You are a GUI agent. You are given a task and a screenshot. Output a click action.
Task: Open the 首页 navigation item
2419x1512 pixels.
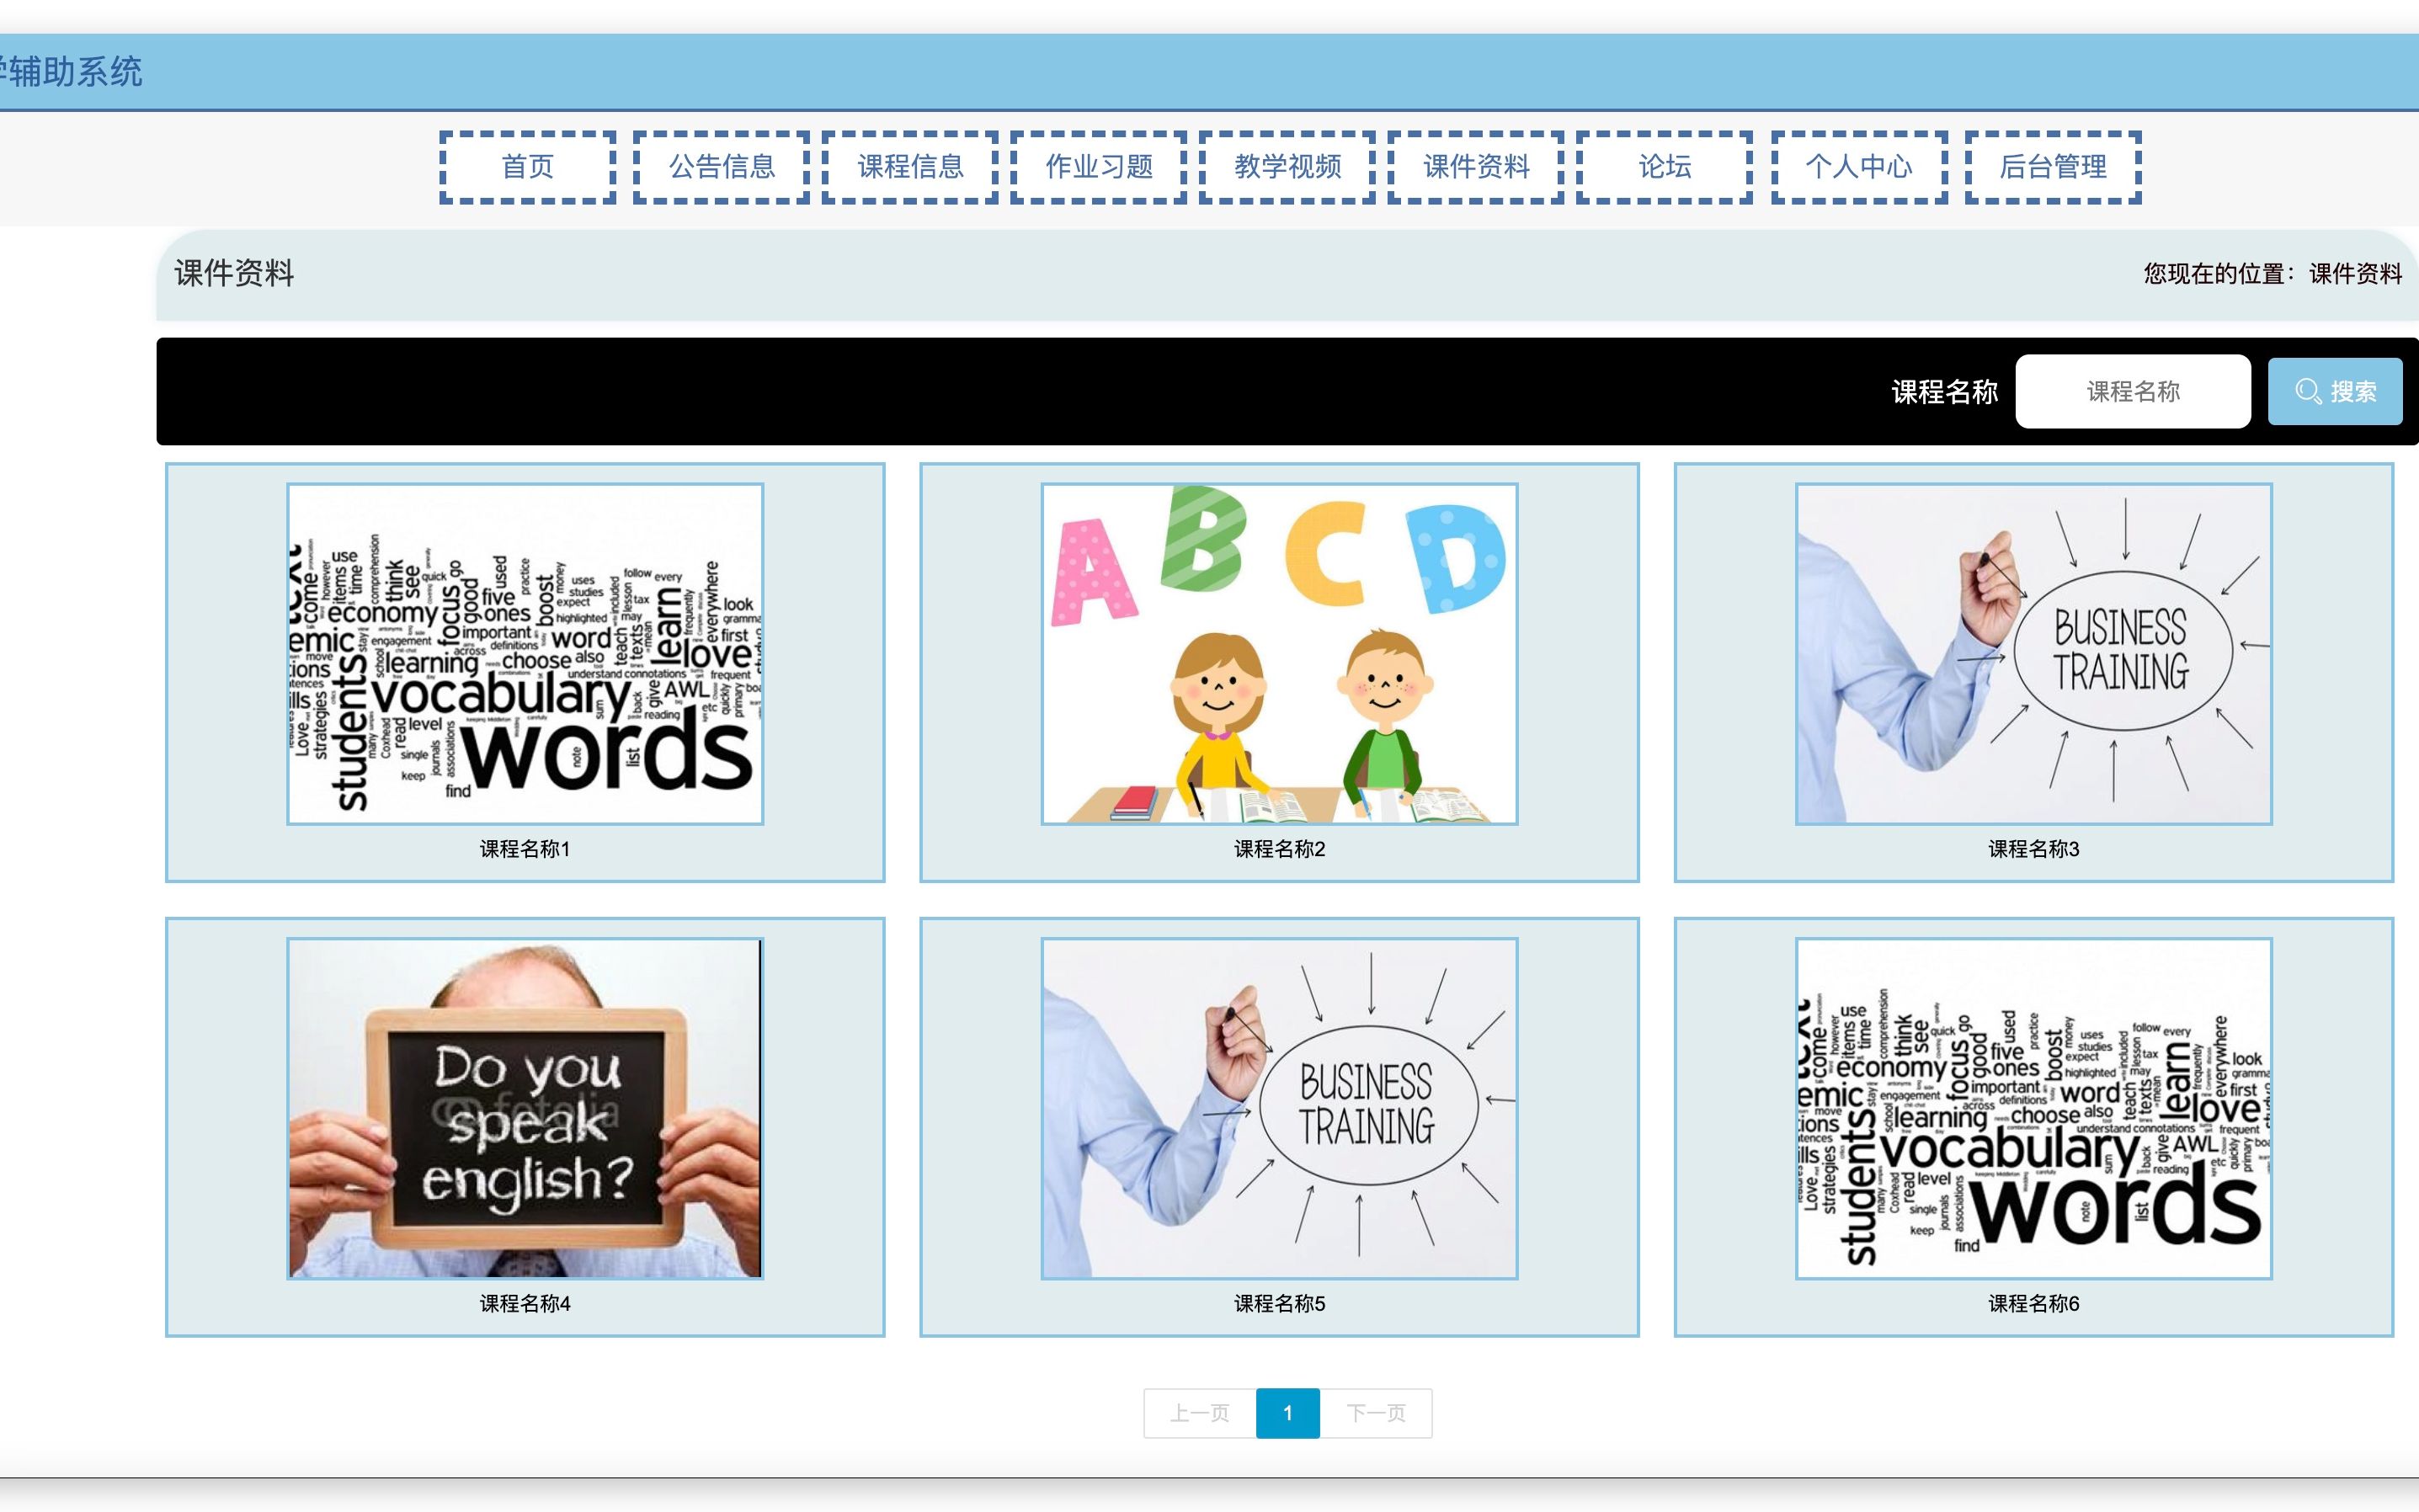(x=527, y=167)
